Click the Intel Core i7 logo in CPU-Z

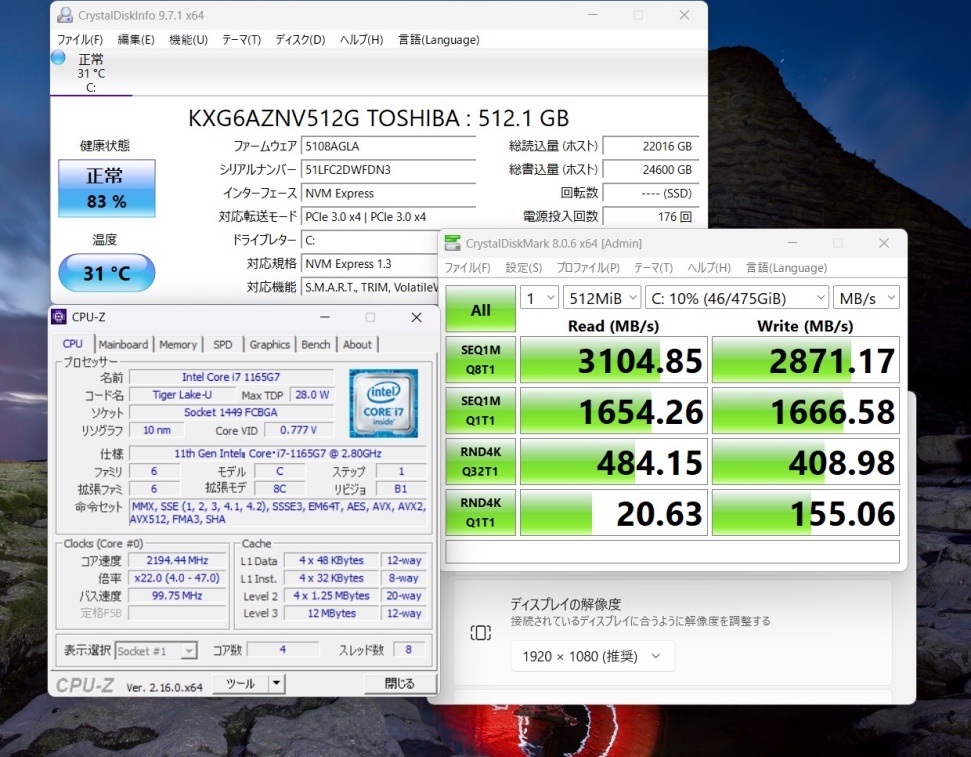(384, 404)
